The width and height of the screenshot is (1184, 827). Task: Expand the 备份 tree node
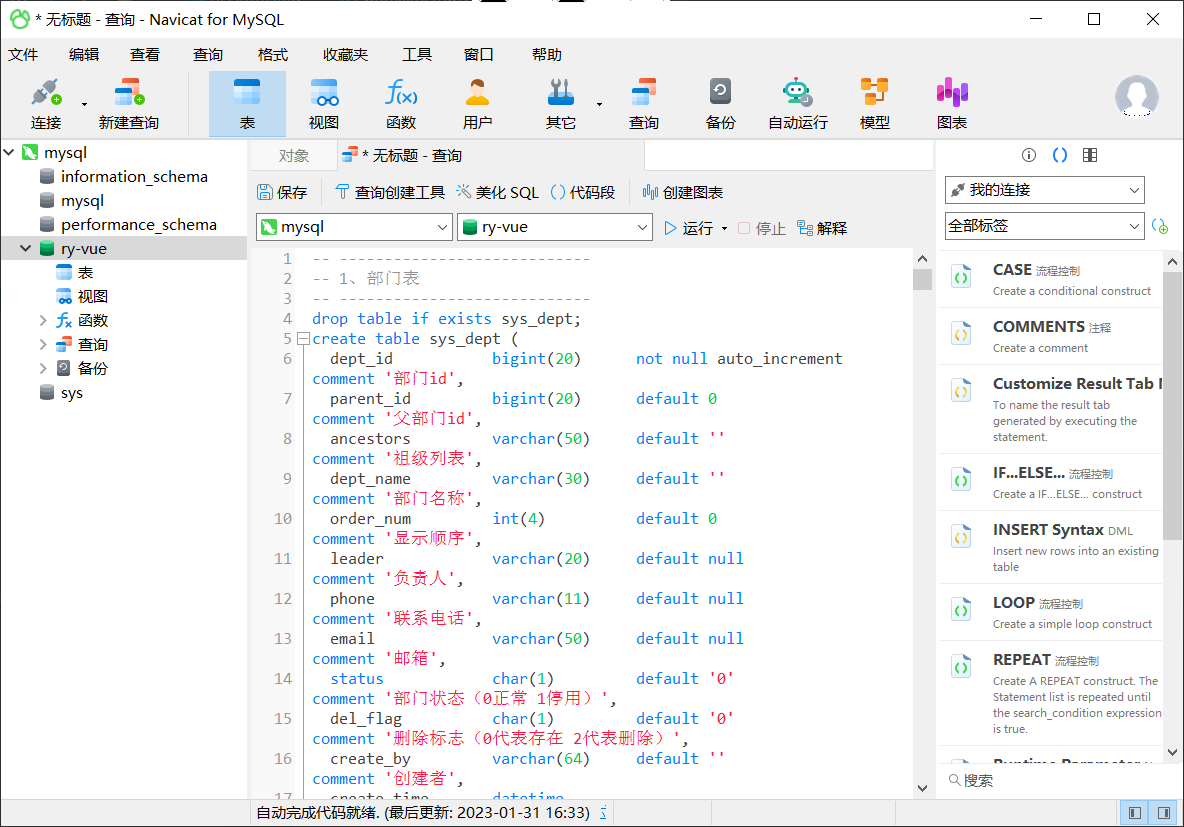point(43,369)
